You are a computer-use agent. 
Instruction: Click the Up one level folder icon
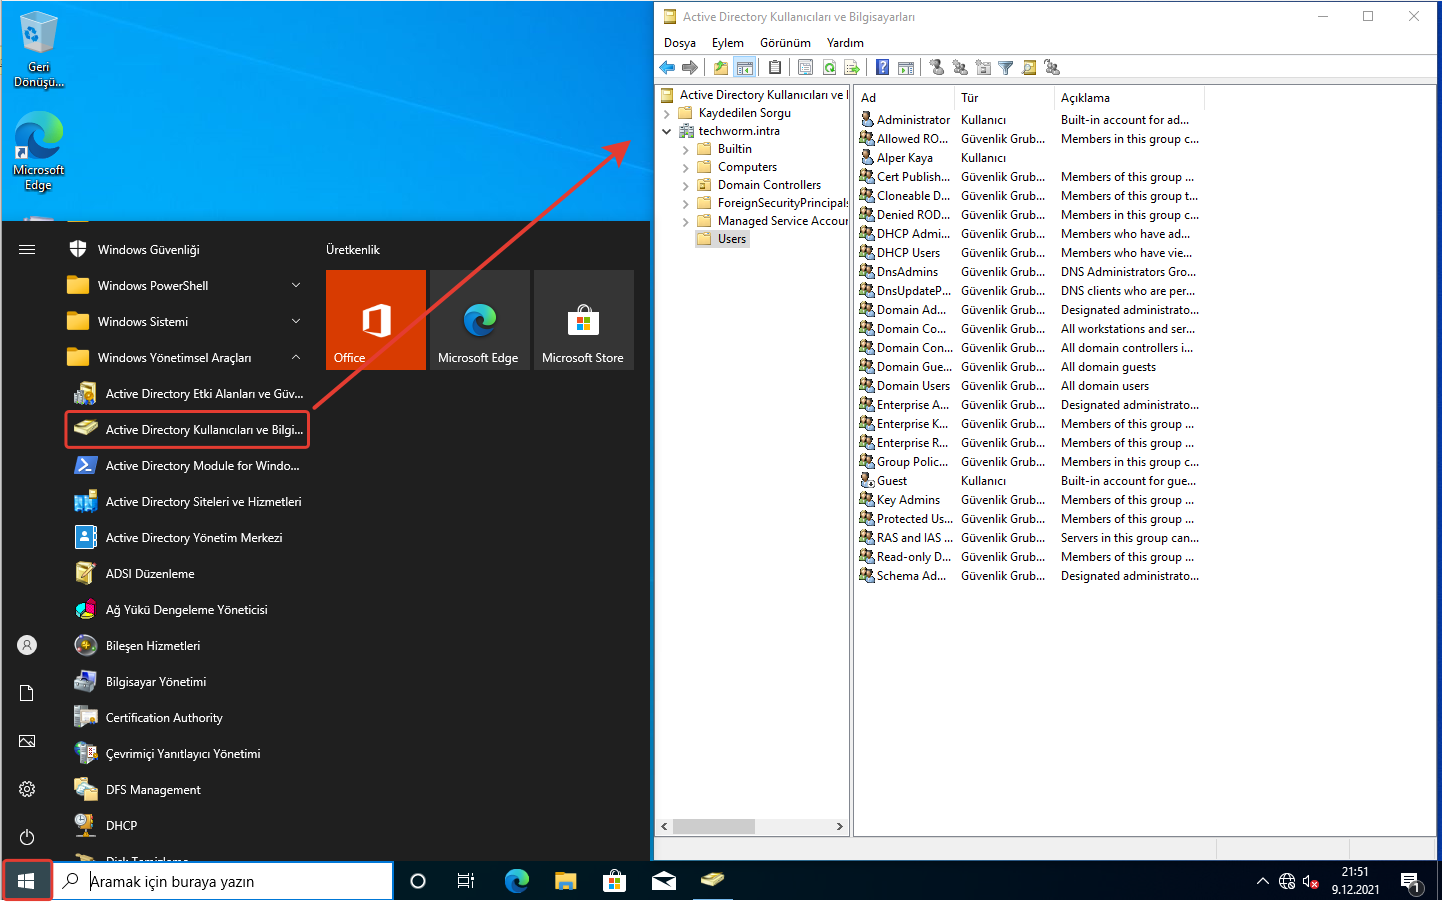point(721,68)
